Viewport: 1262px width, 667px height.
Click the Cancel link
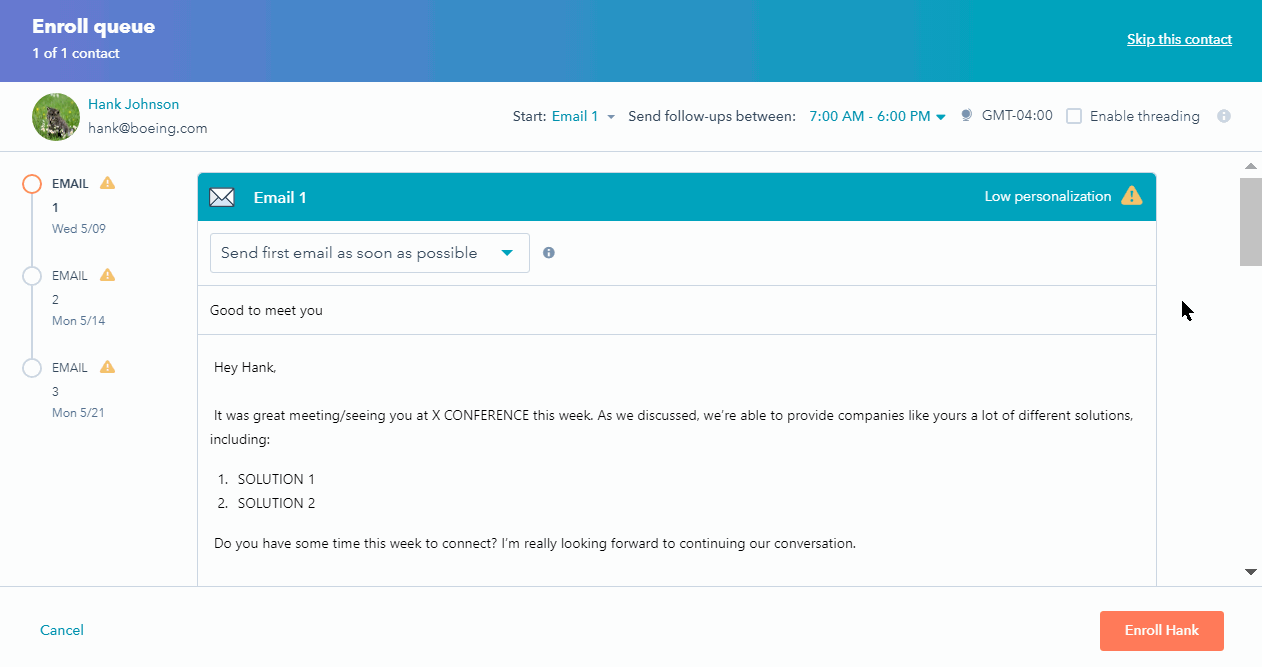click(62, 630)
